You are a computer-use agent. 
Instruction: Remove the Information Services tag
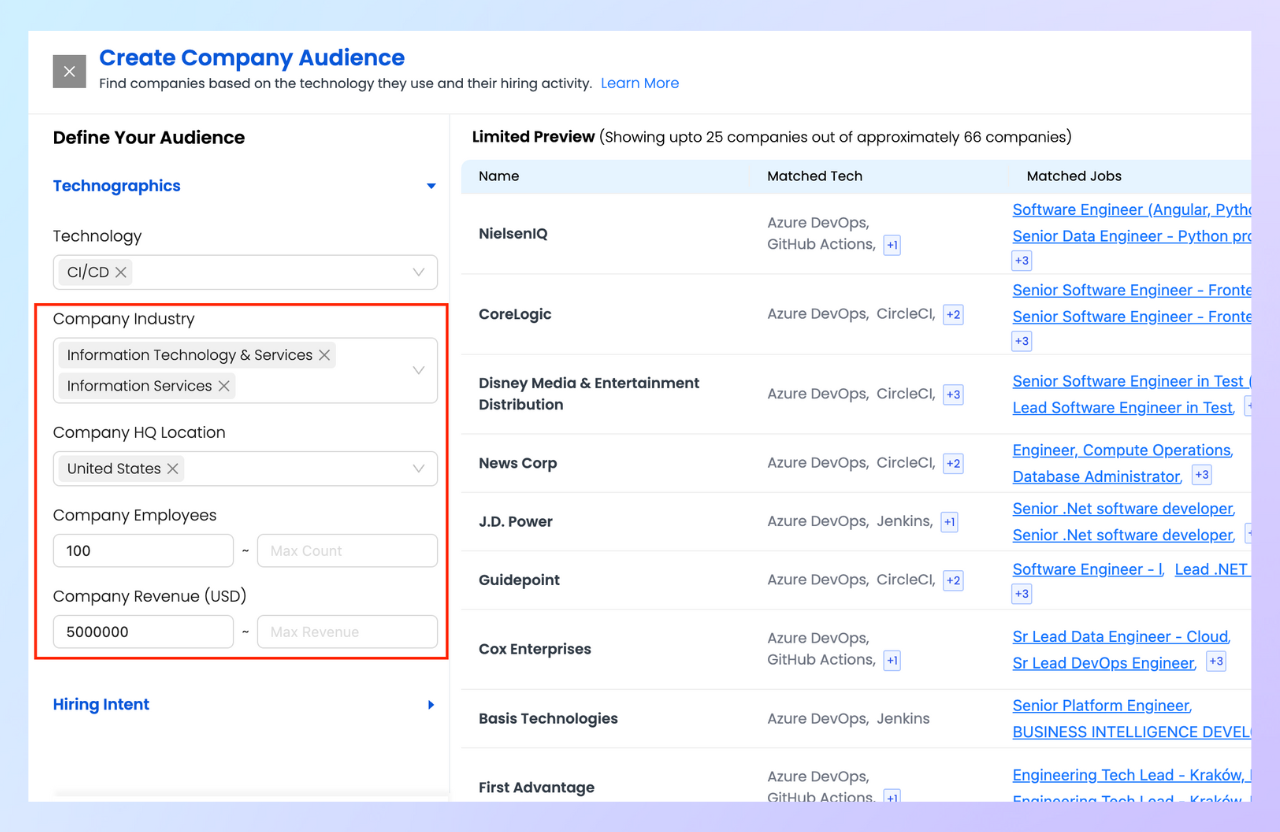pyautogui.click(x=224, y=386)
